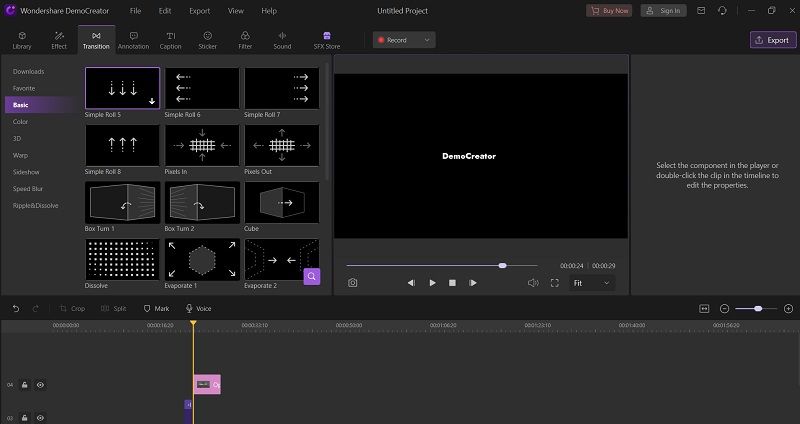Click fit timeline to window icon

pyautogui.click(x=704, y=309)
